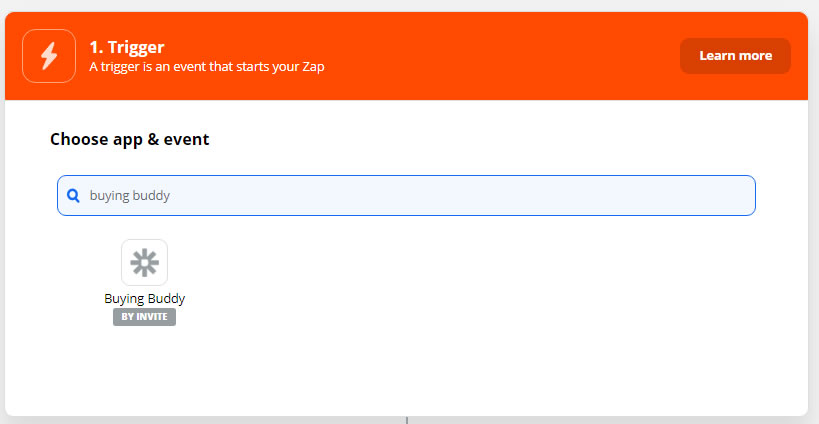The height and width of the screenshot is (424, 819).
Task: Click the Buying Buddy app name label
Action: click(145, 298)
